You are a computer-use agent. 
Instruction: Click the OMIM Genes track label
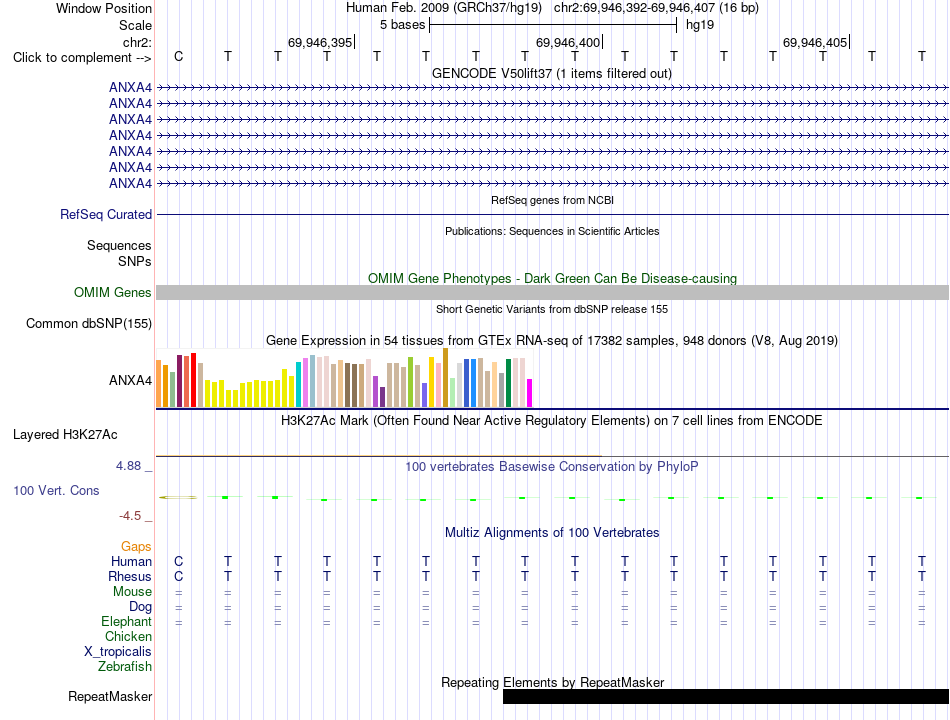pyautogui.click(x=113, y=292)
